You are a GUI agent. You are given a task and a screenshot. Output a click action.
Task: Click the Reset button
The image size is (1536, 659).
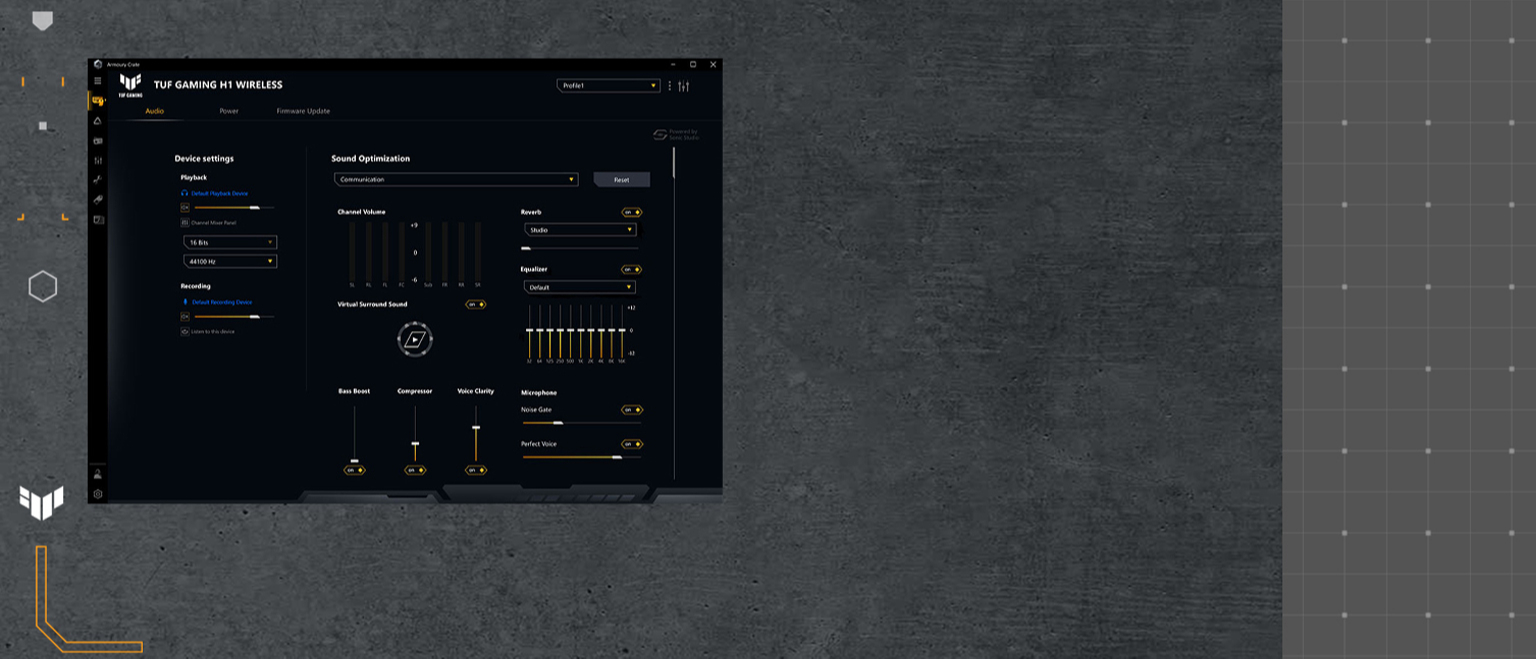point(621,180)
